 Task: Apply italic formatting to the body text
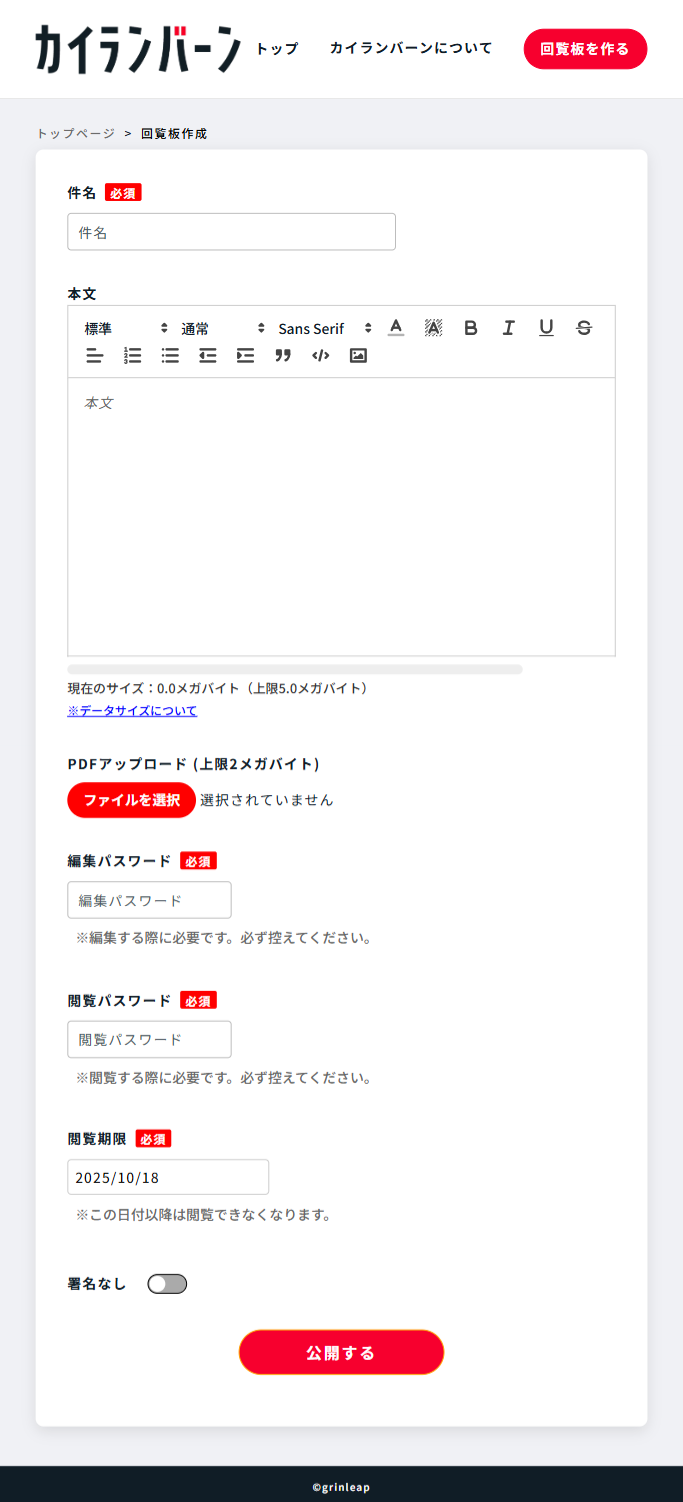click(508, 328)
